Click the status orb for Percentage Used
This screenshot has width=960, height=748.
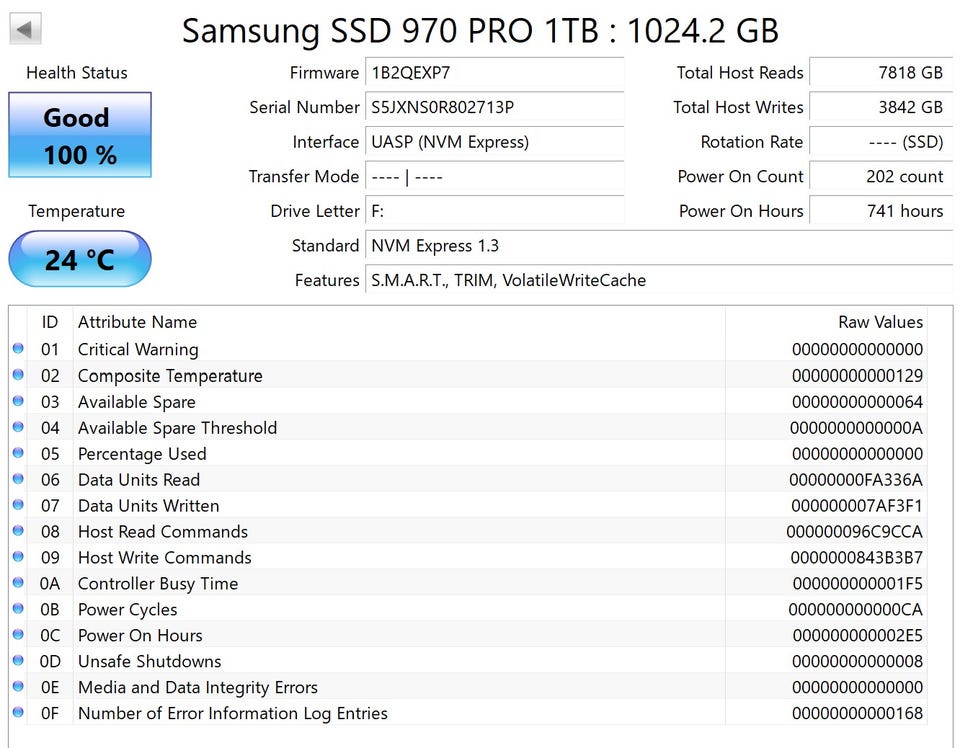[18, 453]
